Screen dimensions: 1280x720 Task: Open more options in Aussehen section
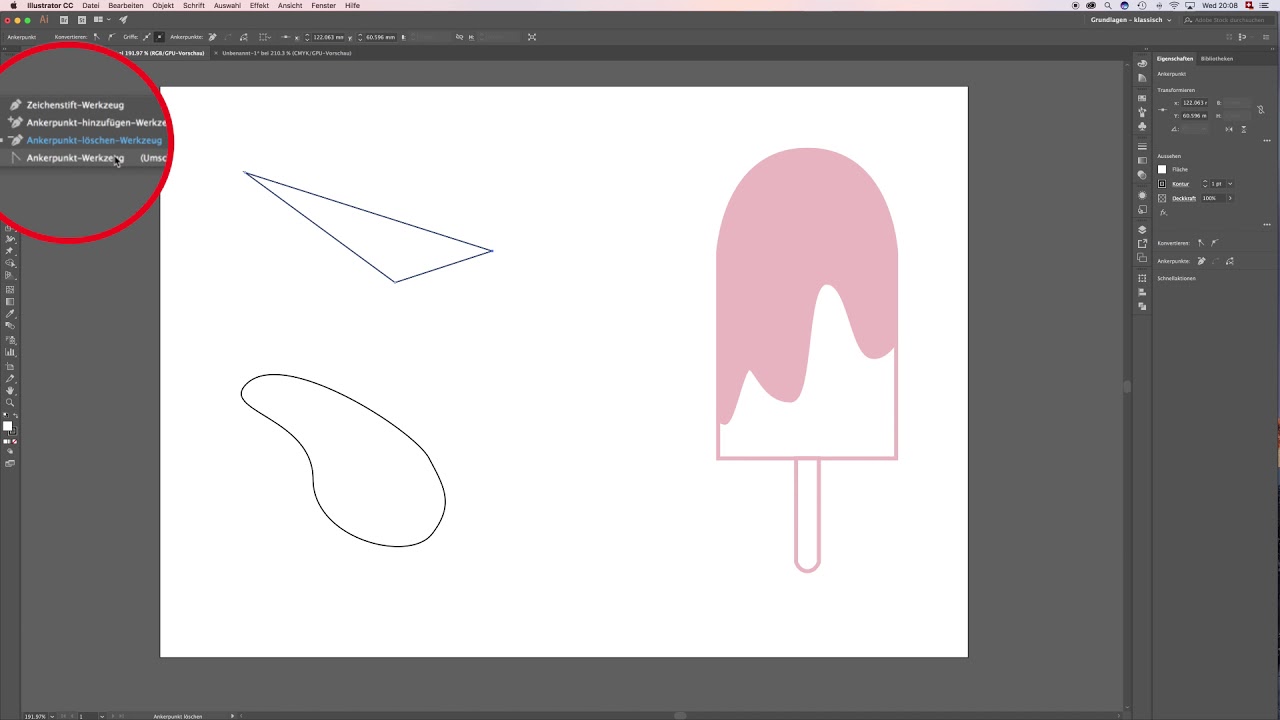pos(1267,225)
